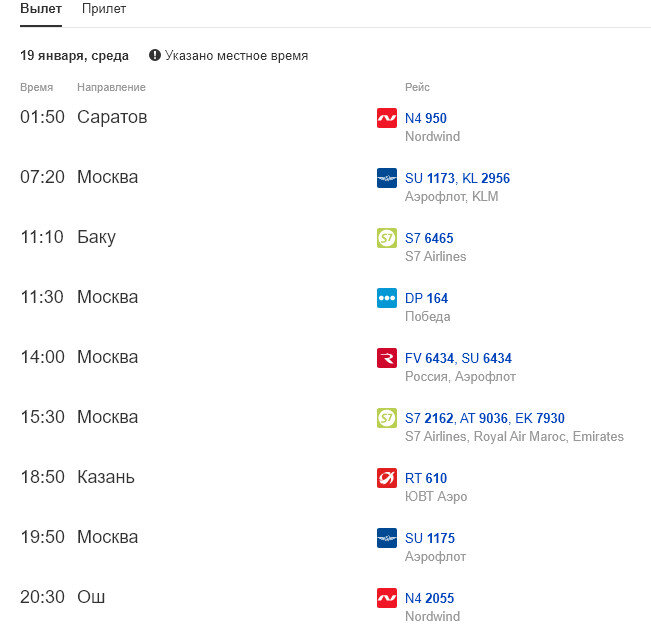The image size is (651, 627).
Task: Click the Nordwind logo for flight N4 2055
Action: tap(386, 598)
